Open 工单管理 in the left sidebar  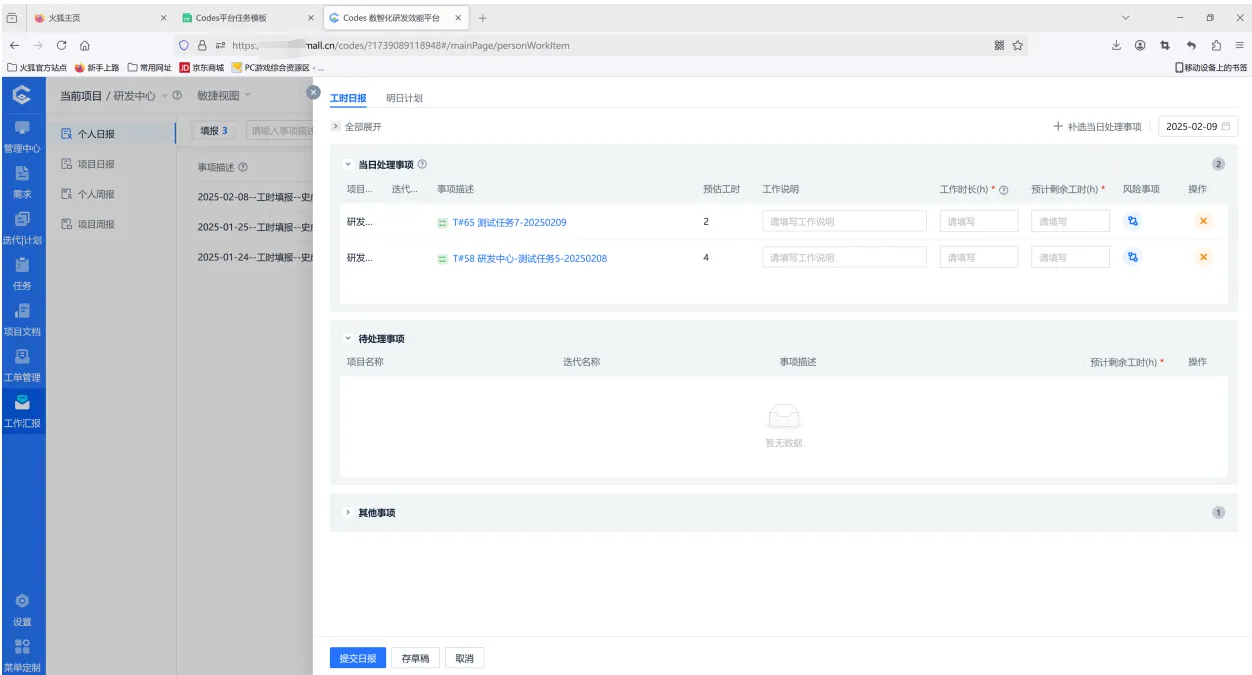tap(22, 366)
